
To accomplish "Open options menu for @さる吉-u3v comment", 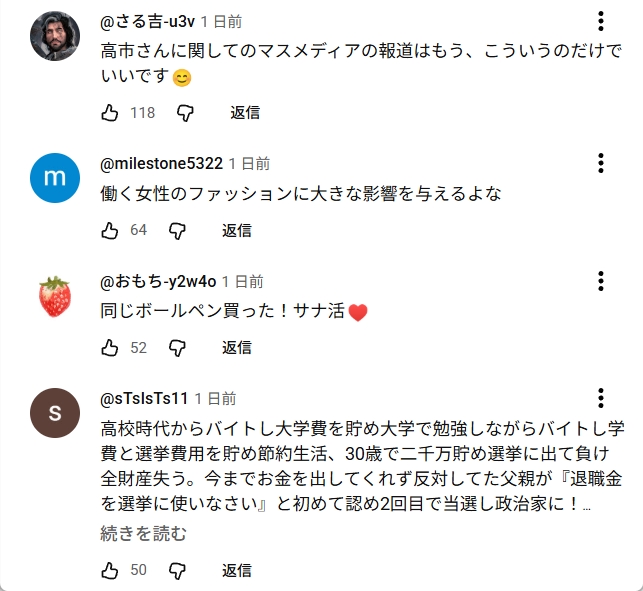I will (600, 22).
